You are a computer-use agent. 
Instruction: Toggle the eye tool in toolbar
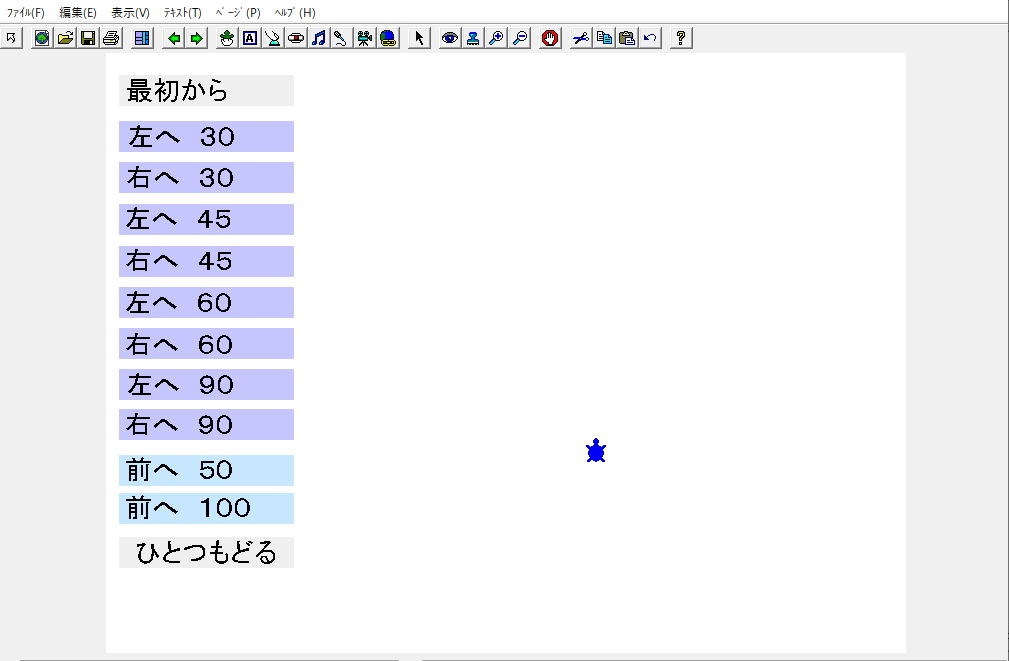450,38
